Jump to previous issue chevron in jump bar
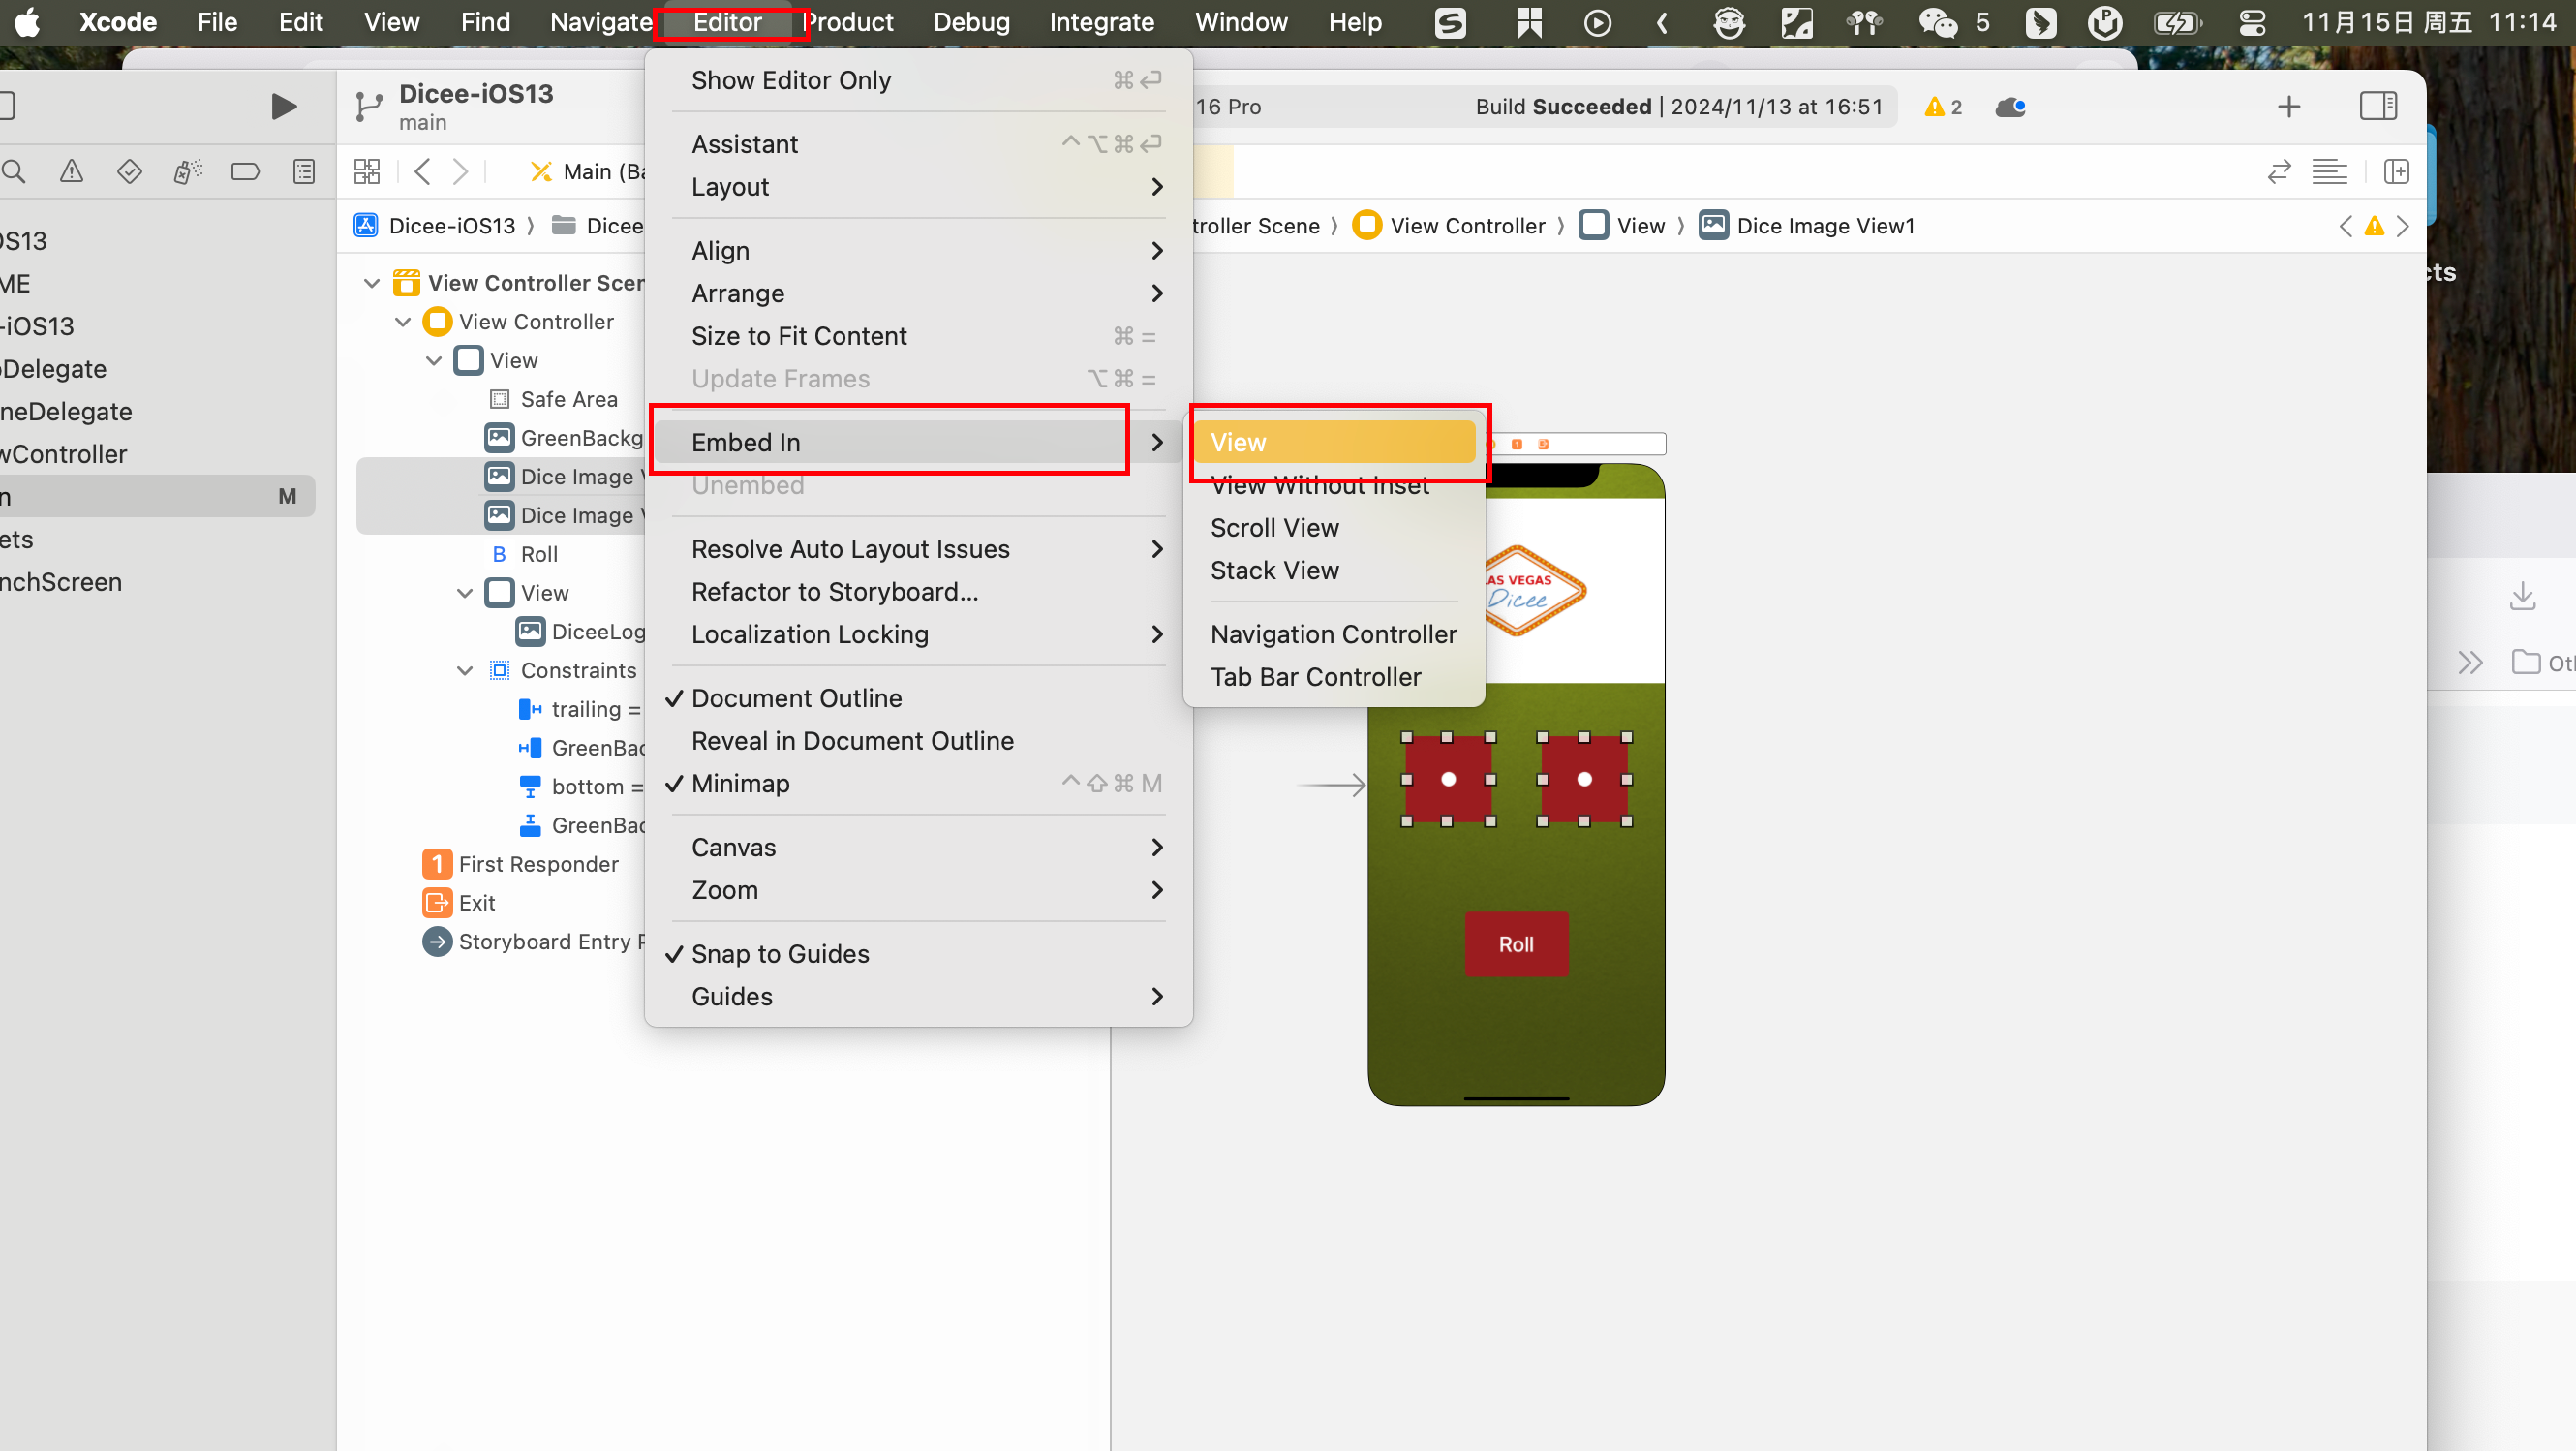Screen dimensions: 2576x1451 click(x=2346, y=226)
